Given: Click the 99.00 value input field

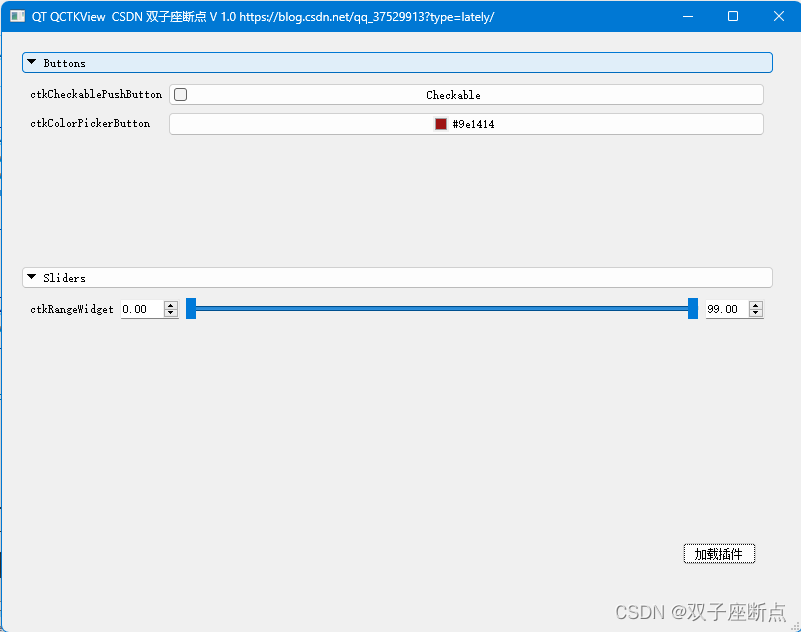Looking at the screenshot, I should click(725, 308).
